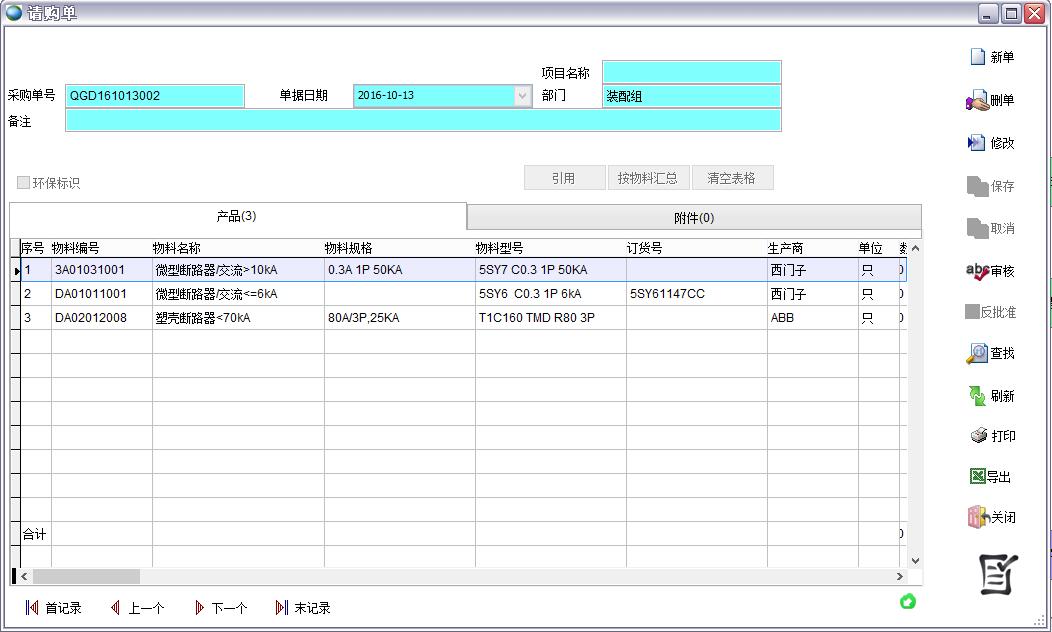Click 末记录 to jump to last record
Screen dimensions: 1052x632
click(303, 607)
